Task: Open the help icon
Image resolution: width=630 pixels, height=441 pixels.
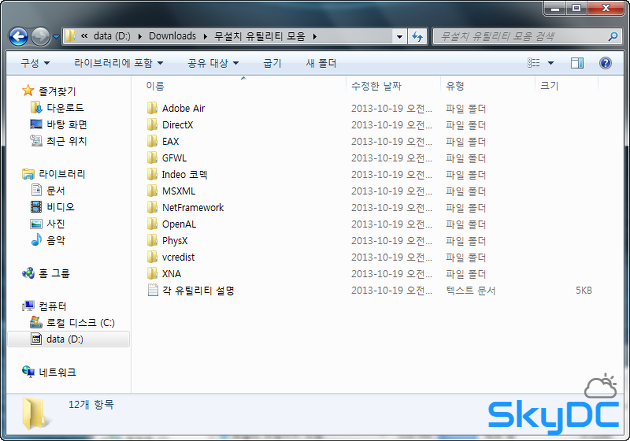Action: [x=605, y=63]
